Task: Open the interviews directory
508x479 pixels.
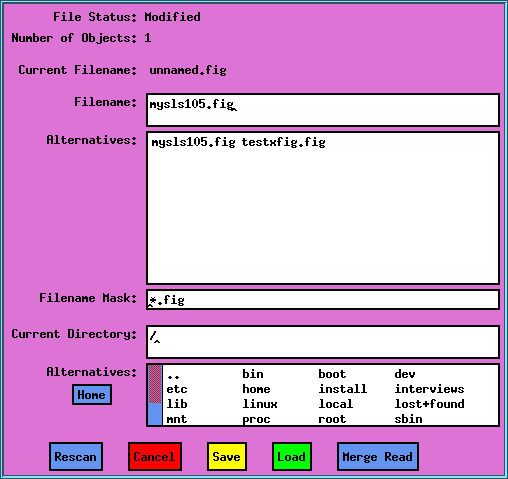Action: (x=429, y=389)
